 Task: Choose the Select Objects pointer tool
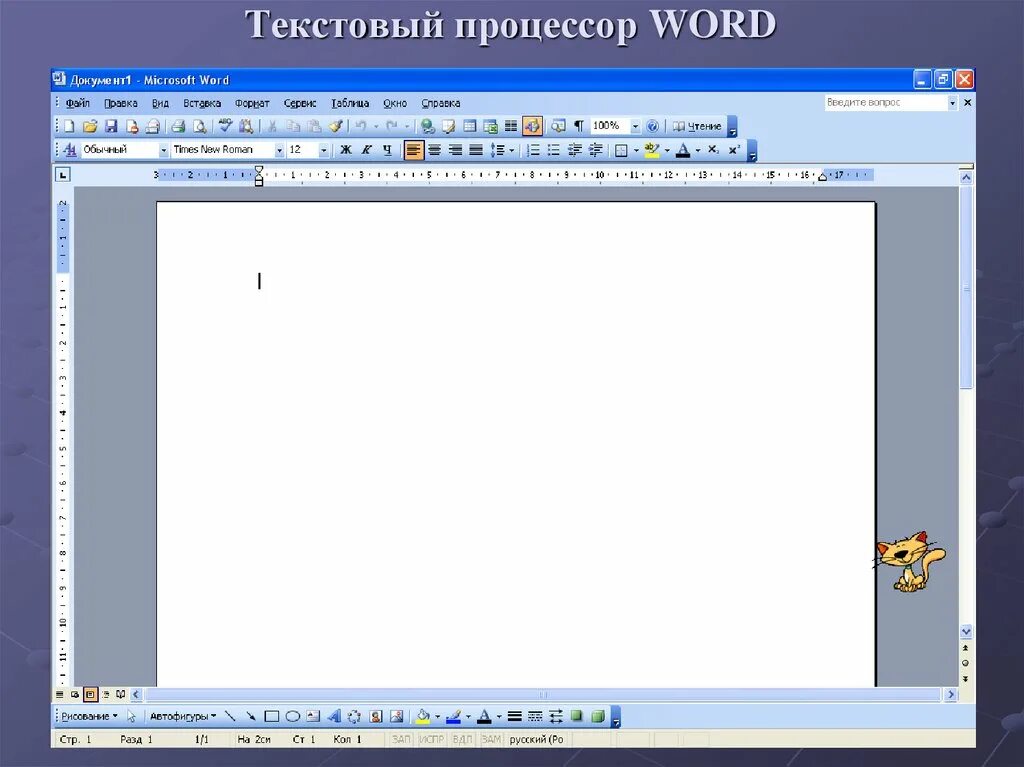(131, 717)
